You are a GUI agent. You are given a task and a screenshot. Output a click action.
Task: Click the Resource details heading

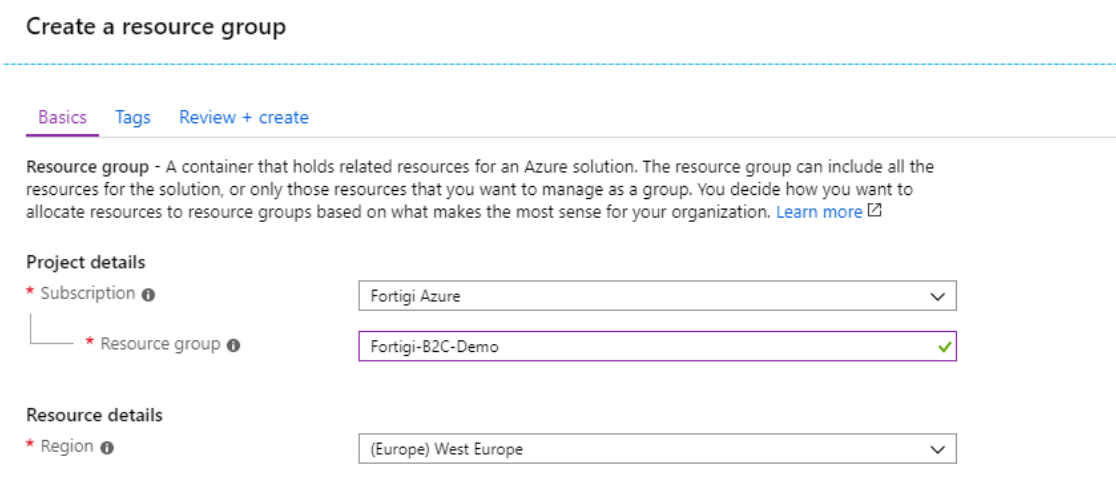point(94,415)
